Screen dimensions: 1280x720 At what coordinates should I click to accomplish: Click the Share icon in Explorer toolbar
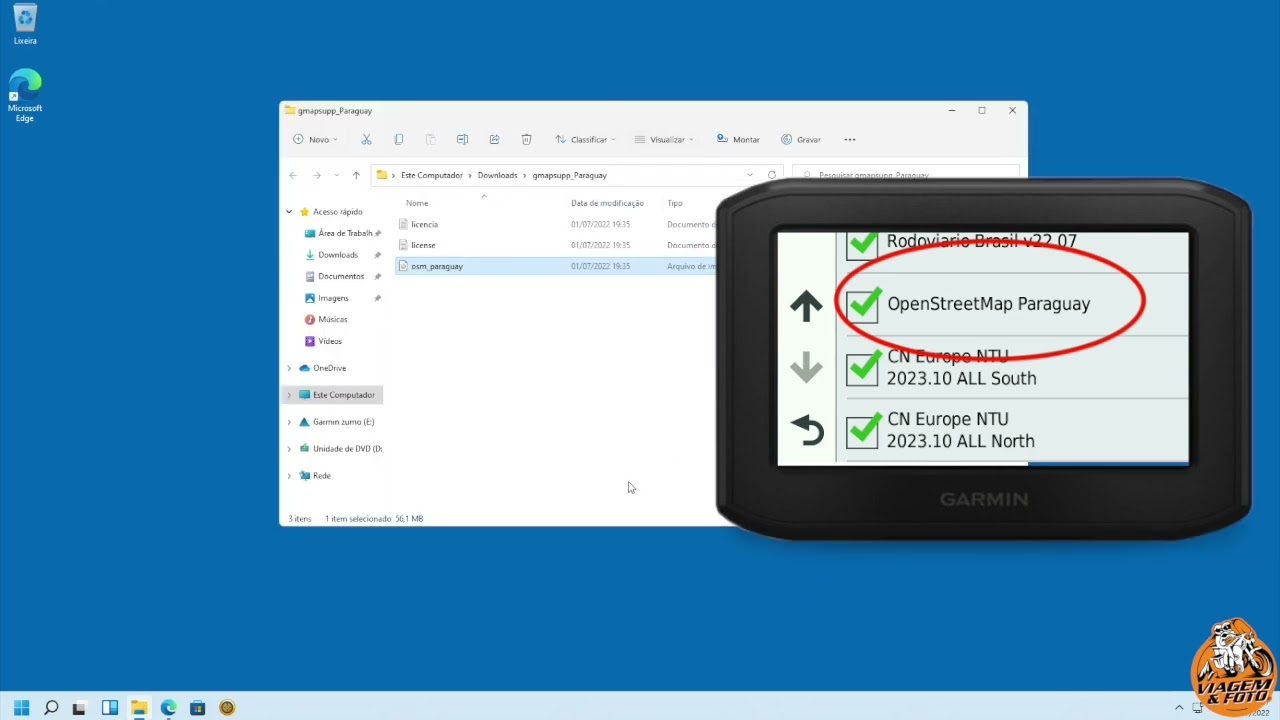pos(494,140)
